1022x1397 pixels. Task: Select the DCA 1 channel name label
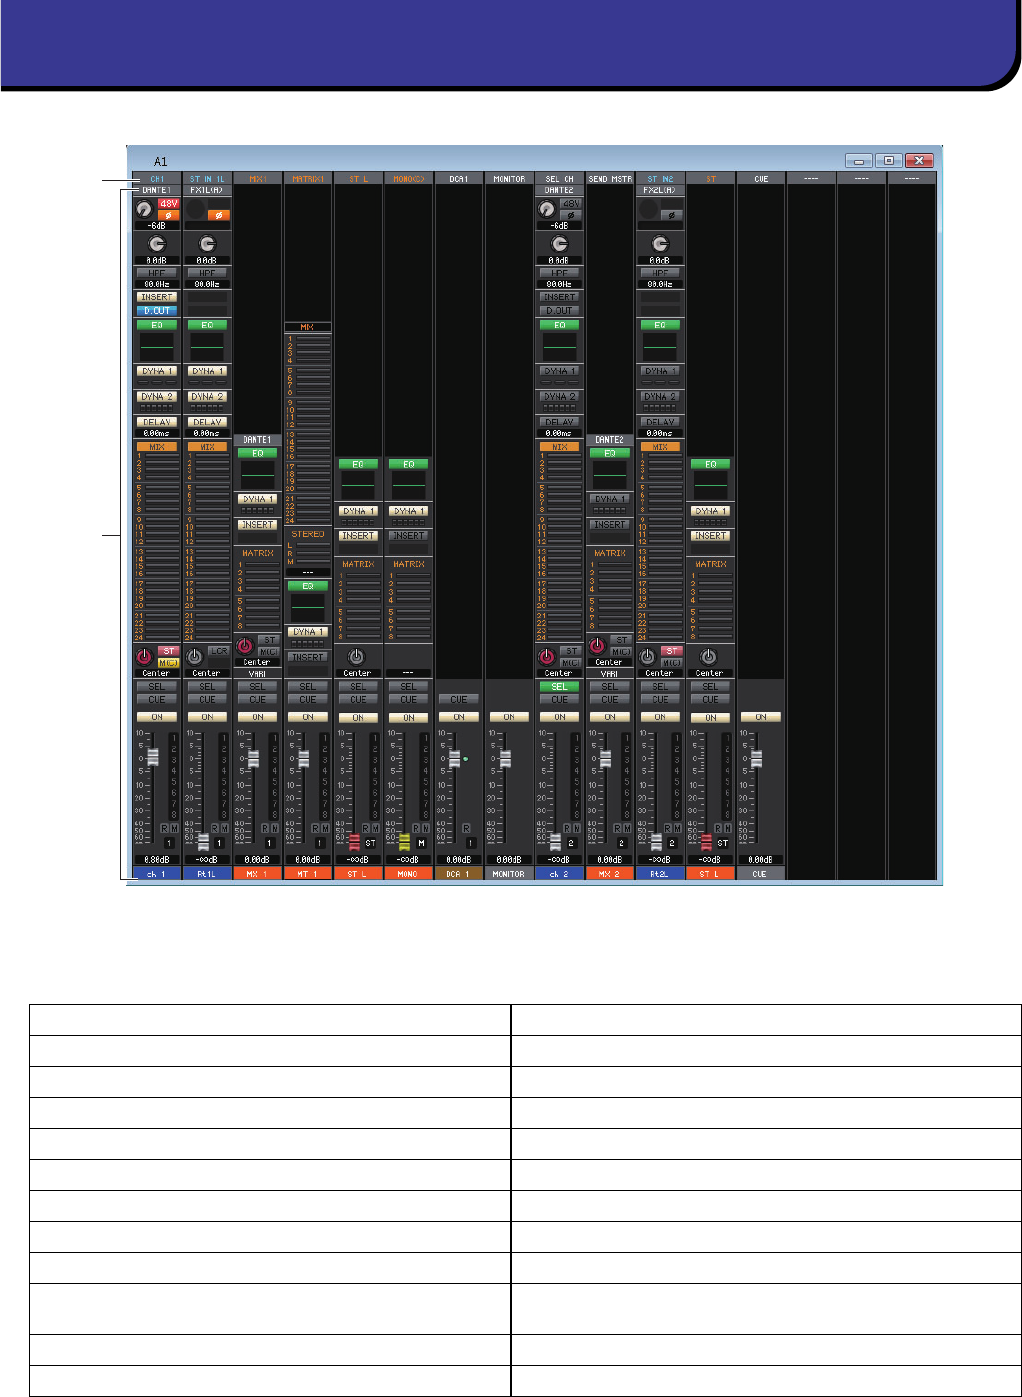pos(458,874)
